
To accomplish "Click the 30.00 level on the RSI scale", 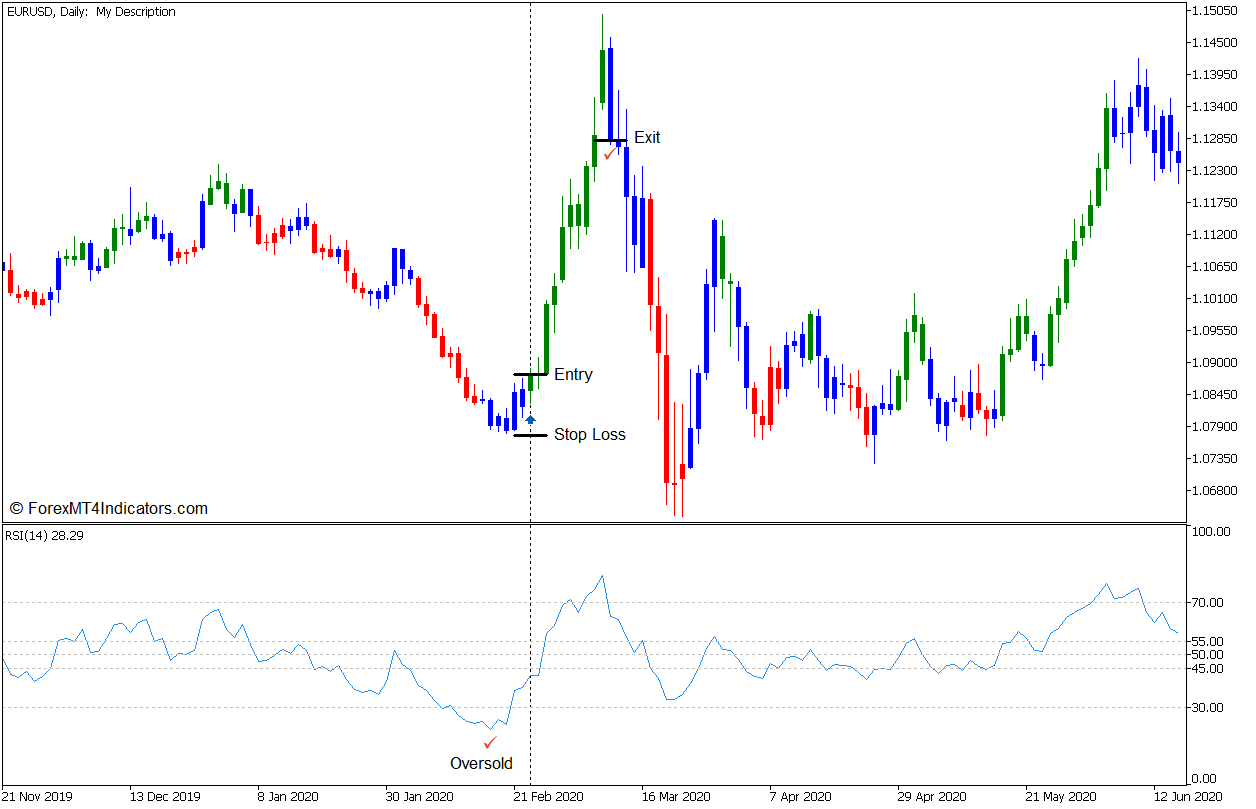I will click(x=1208, y=708).
